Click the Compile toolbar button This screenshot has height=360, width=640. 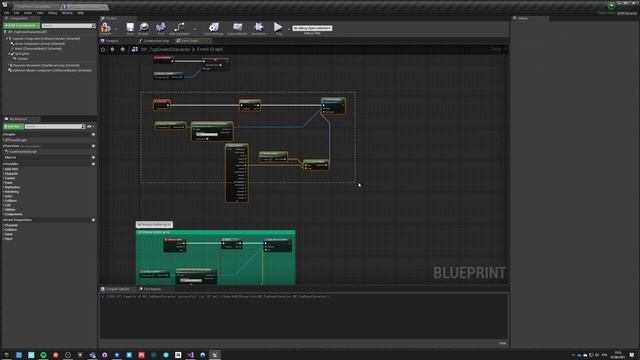tap(106, 28)
